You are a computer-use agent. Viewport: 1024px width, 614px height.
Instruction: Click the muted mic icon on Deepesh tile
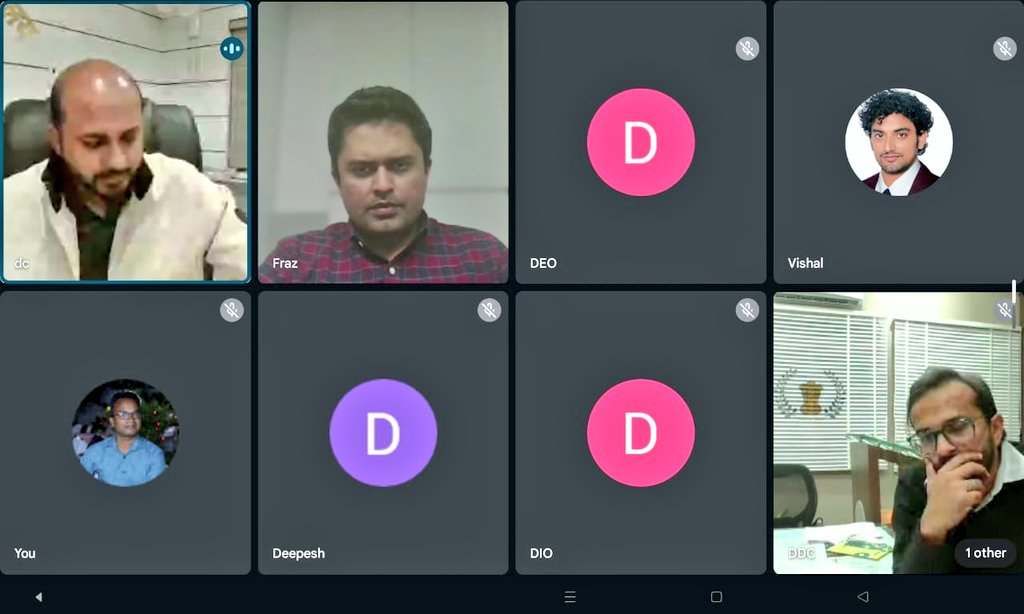click(489, 310)
